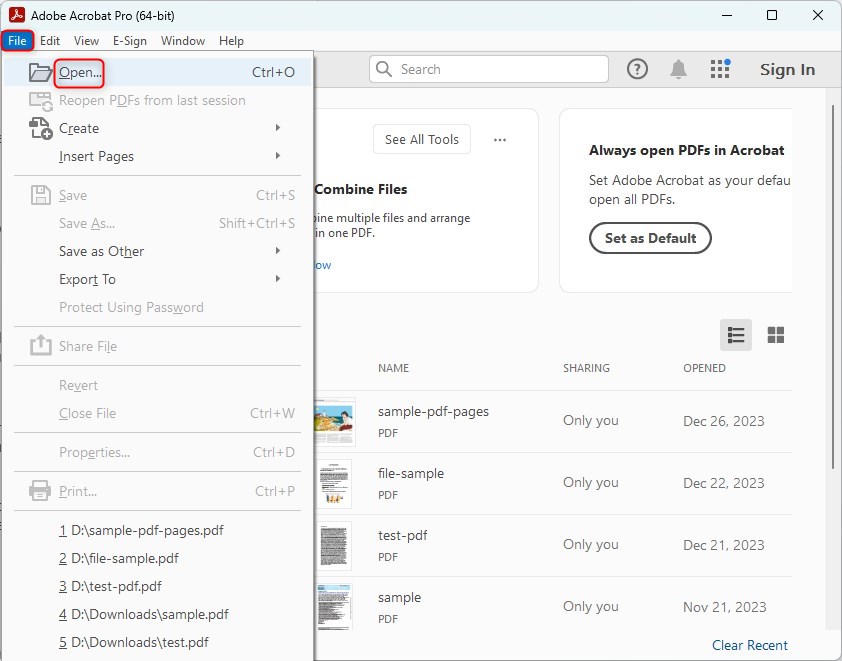Viewport: 842px width, 661px height.
Task: Expand the Export To submenu
Action: (x=278, y=279)
